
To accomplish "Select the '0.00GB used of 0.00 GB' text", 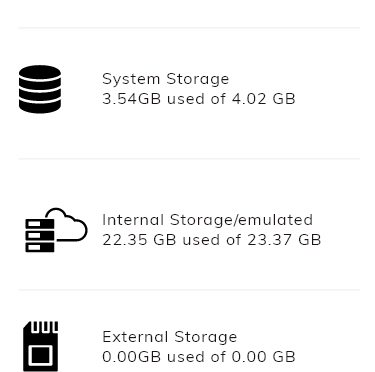I will [199, 357].
